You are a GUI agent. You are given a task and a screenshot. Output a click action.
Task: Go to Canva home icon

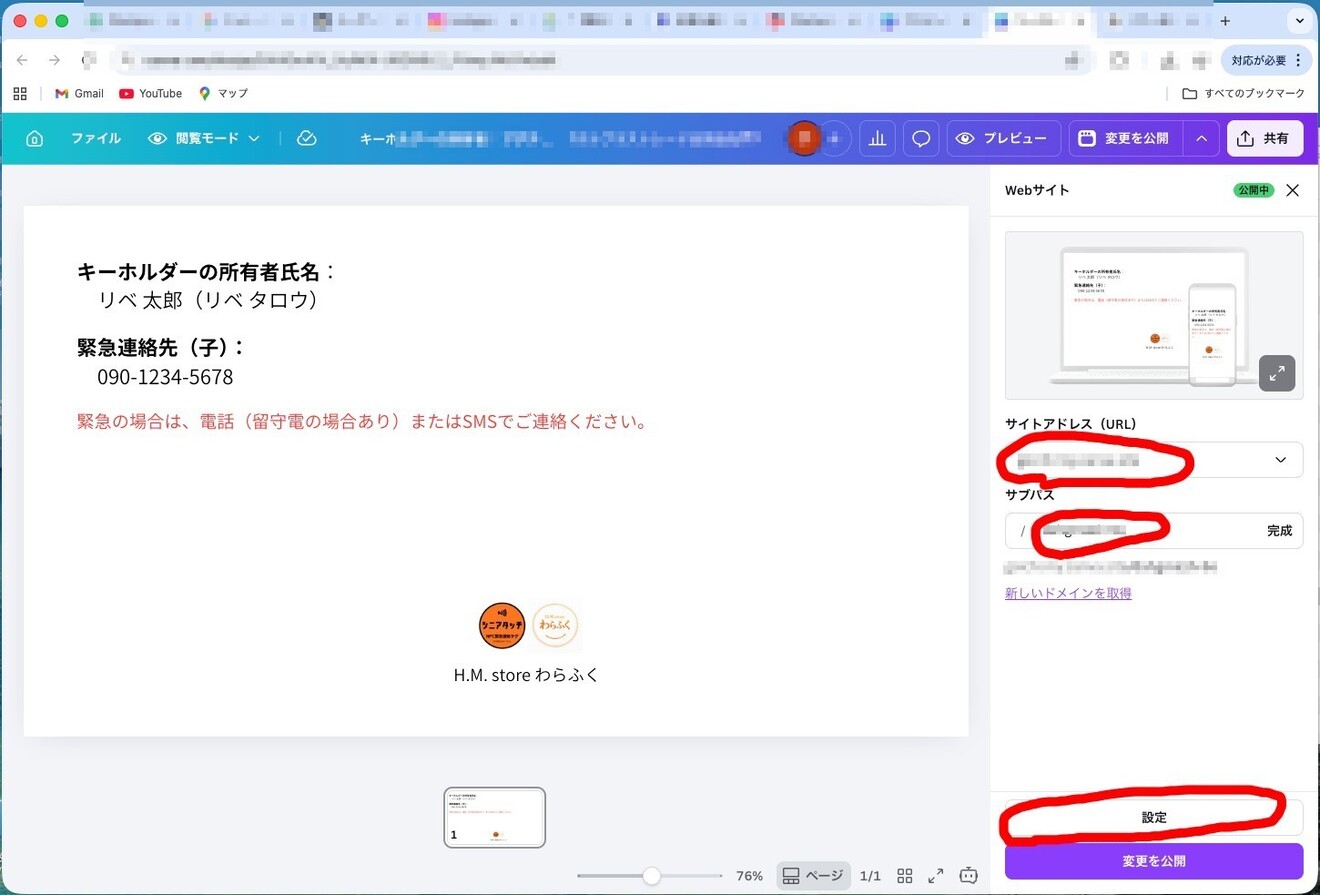click(34, 139)
